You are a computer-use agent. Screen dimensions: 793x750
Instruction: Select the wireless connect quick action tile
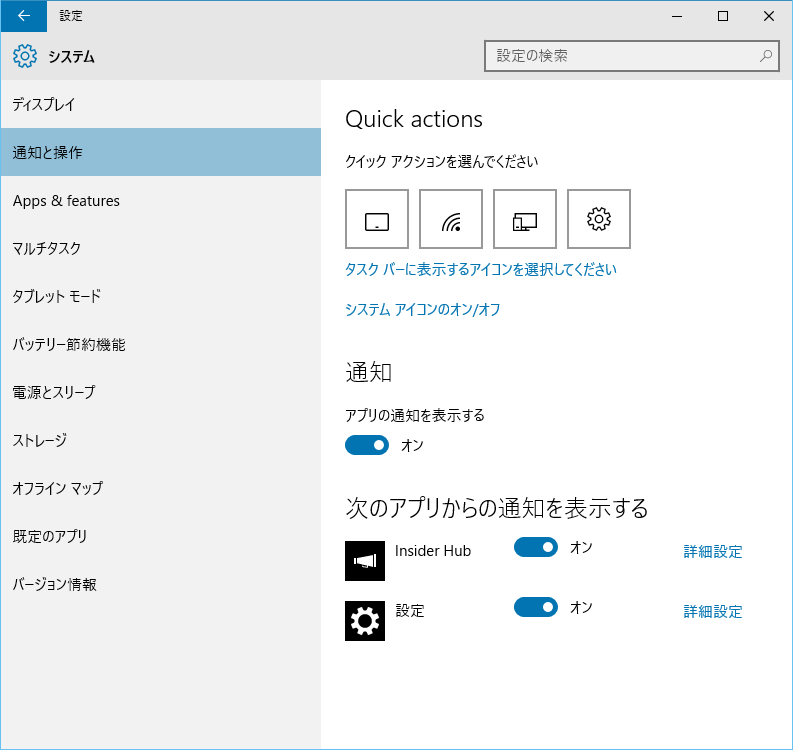click(x=451, y=219)
